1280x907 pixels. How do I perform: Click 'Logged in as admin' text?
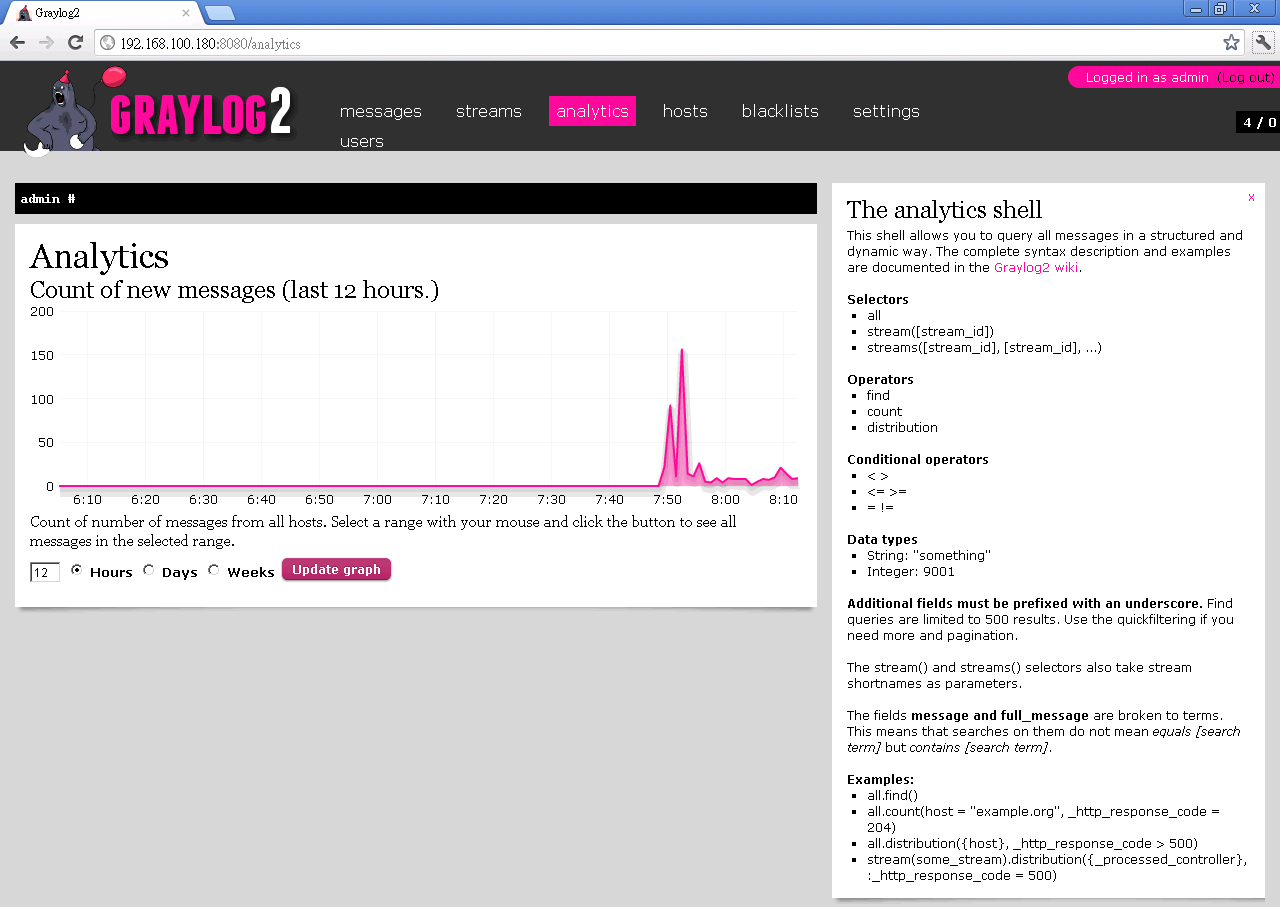[1147, 77]
